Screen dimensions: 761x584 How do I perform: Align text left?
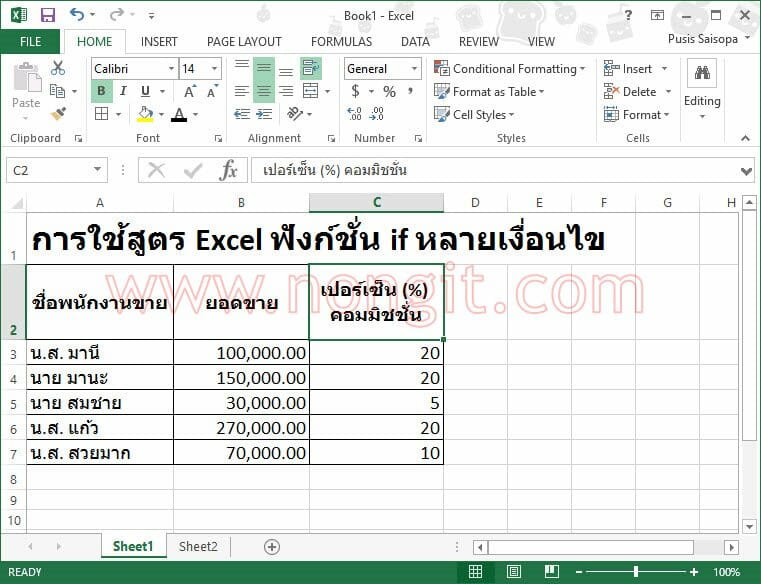pos(242,91)
